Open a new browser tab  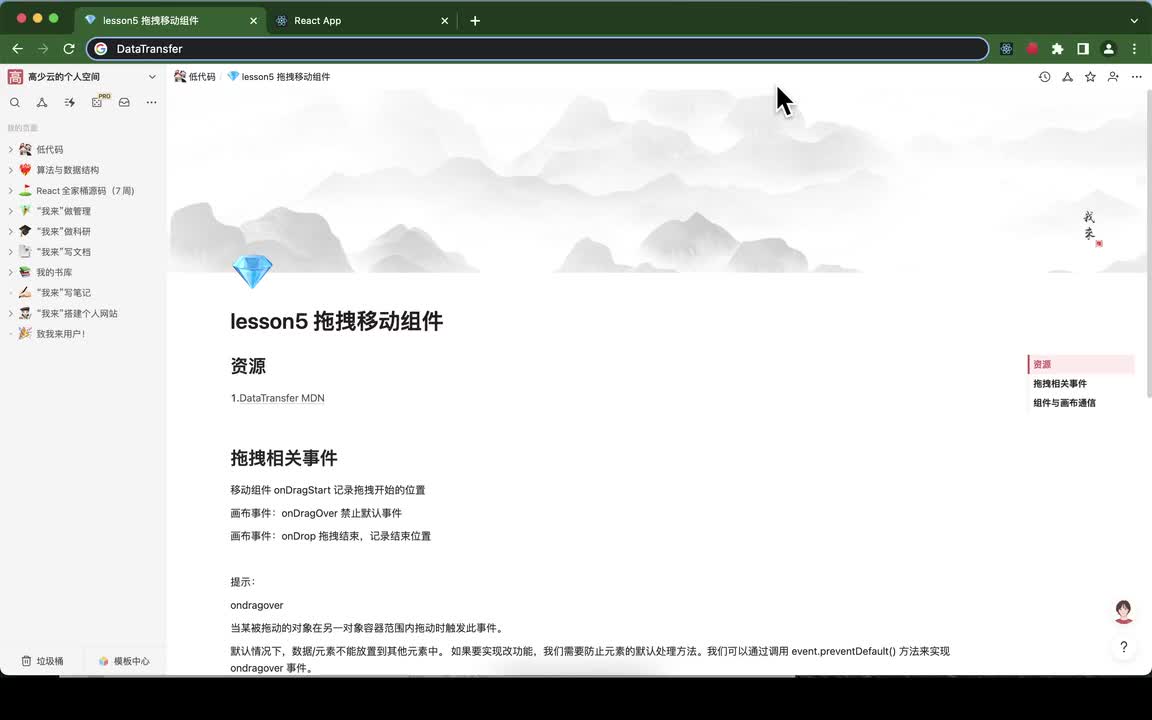pyautogui.click(x=475, y=21)
